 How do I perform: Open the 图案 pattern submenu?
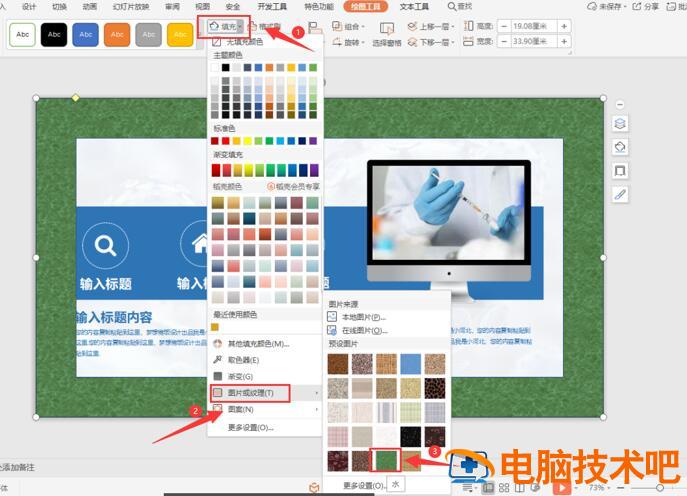(265, 409)
